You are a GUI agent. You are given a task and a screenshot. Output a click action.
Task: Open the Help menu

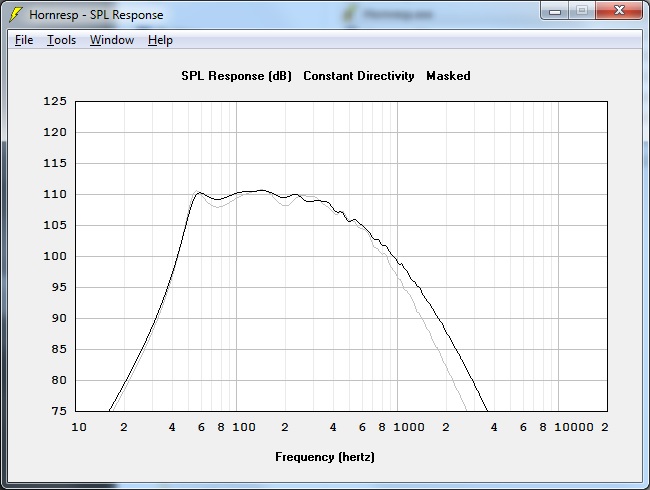[160, 40]
